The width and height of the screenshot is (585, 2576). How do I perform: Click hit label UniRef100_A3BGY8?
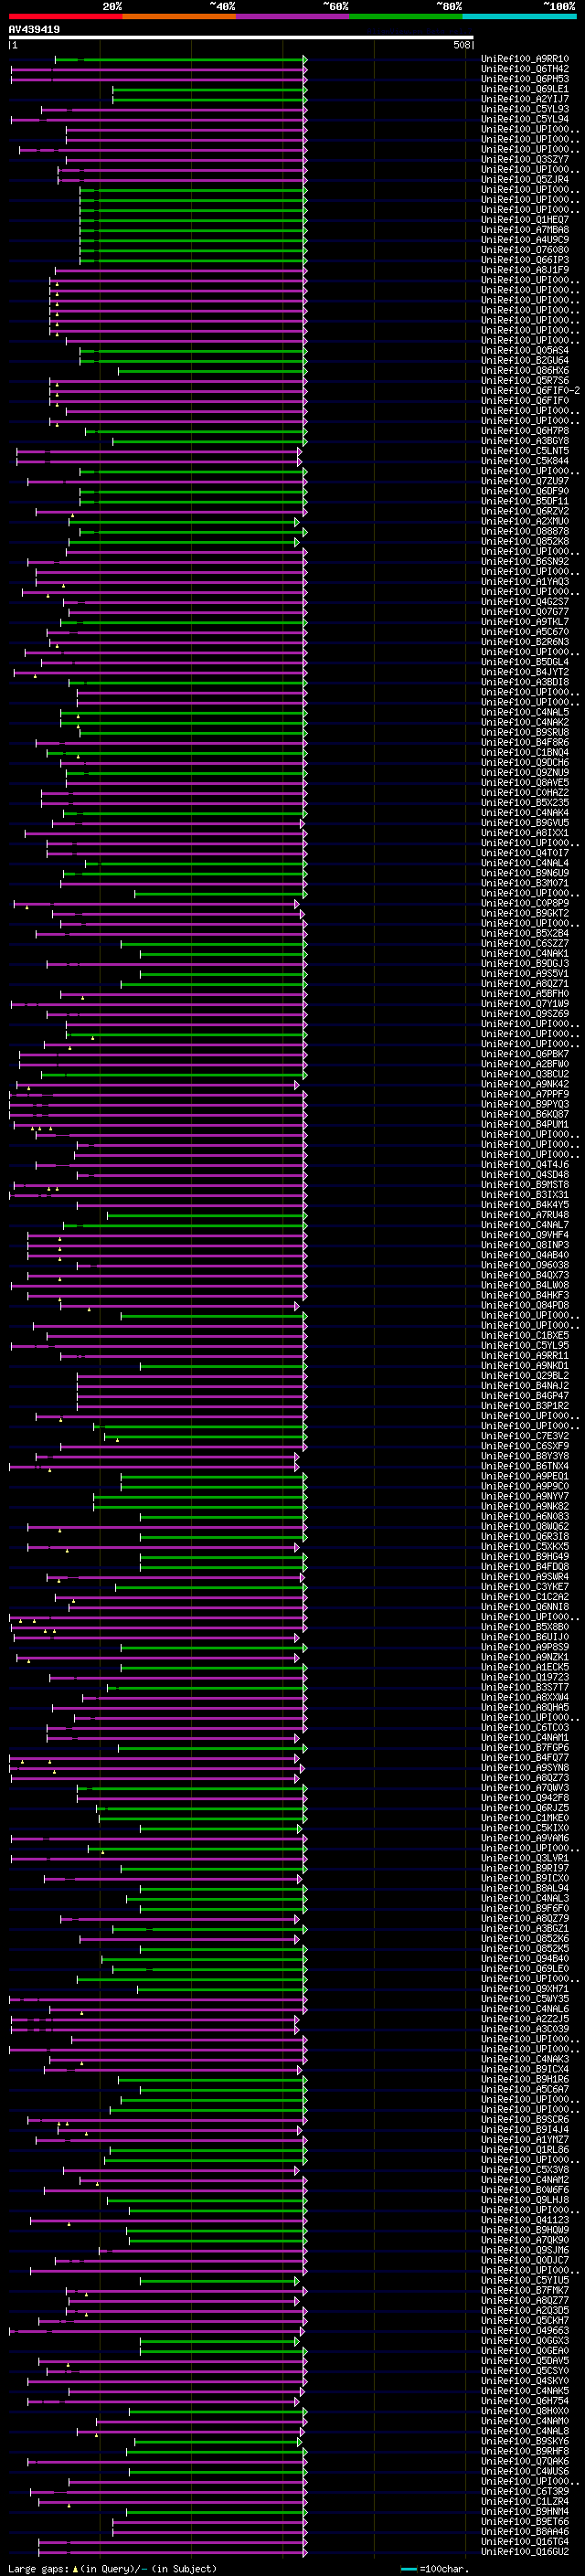pyautogui.click(x=525, y=441)
